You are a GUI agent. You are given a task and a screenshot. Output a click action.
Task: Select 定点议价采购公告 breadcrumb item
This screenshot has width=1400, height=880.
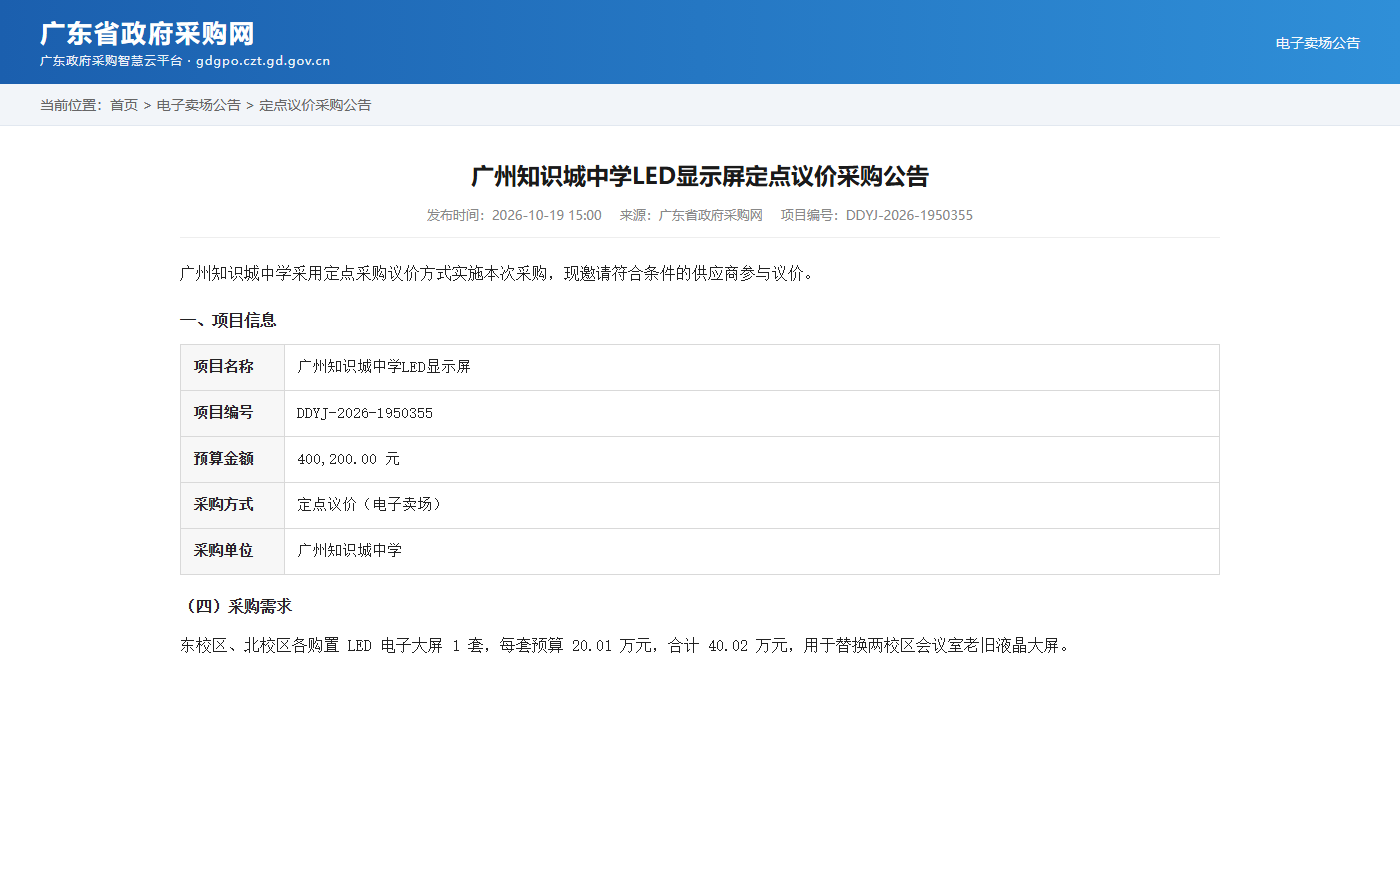pyautogui.click(x=315, y=105)
